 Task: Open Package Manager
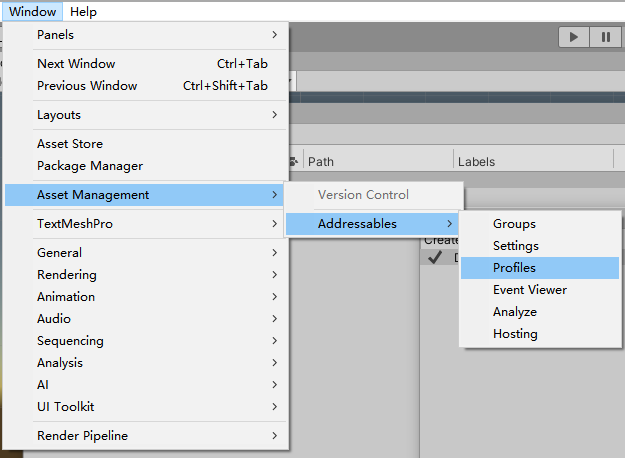[145, 166]
